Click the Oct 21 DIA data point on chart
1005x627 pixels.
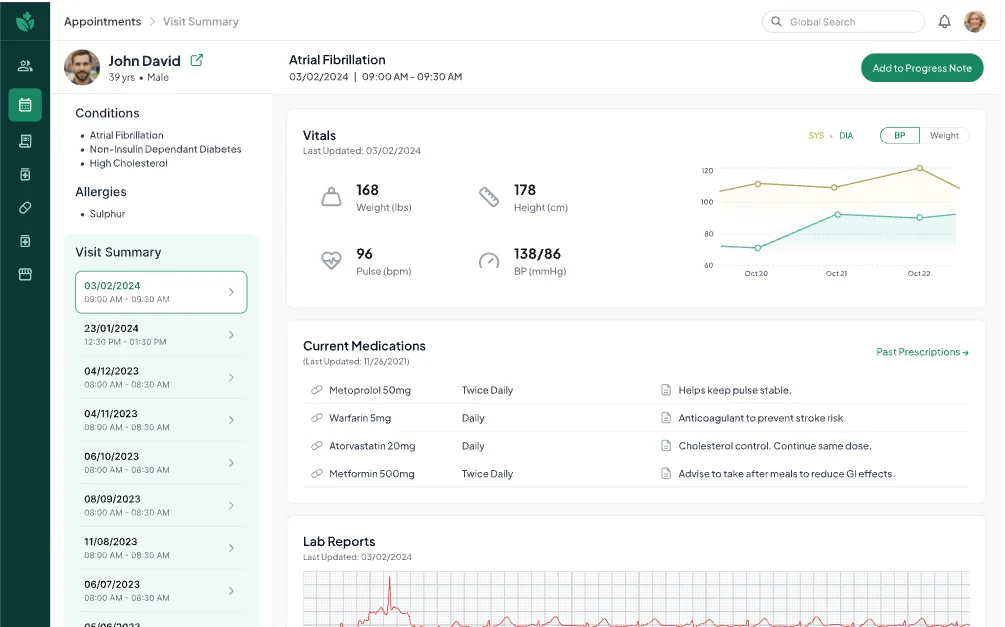pyautogui.click(x=837, y=215)
